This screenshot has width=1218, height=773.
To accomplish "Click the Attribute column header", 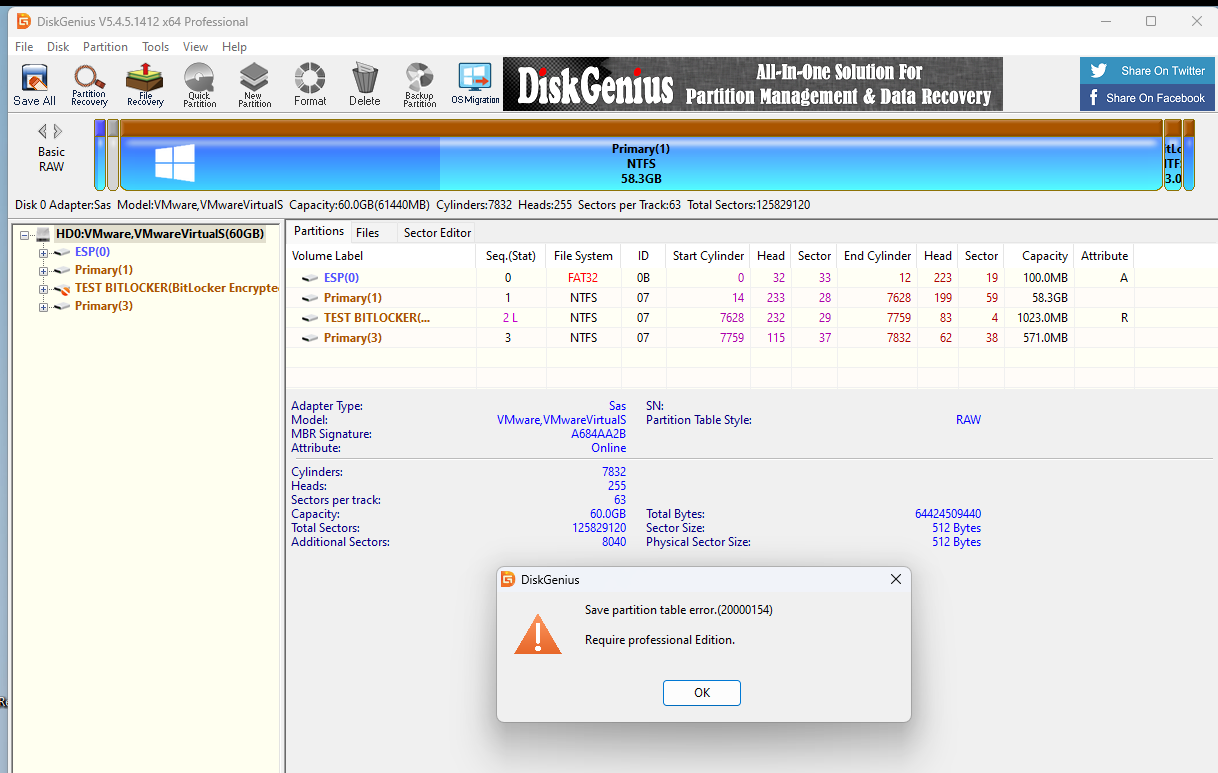I will click(1104, 256).
